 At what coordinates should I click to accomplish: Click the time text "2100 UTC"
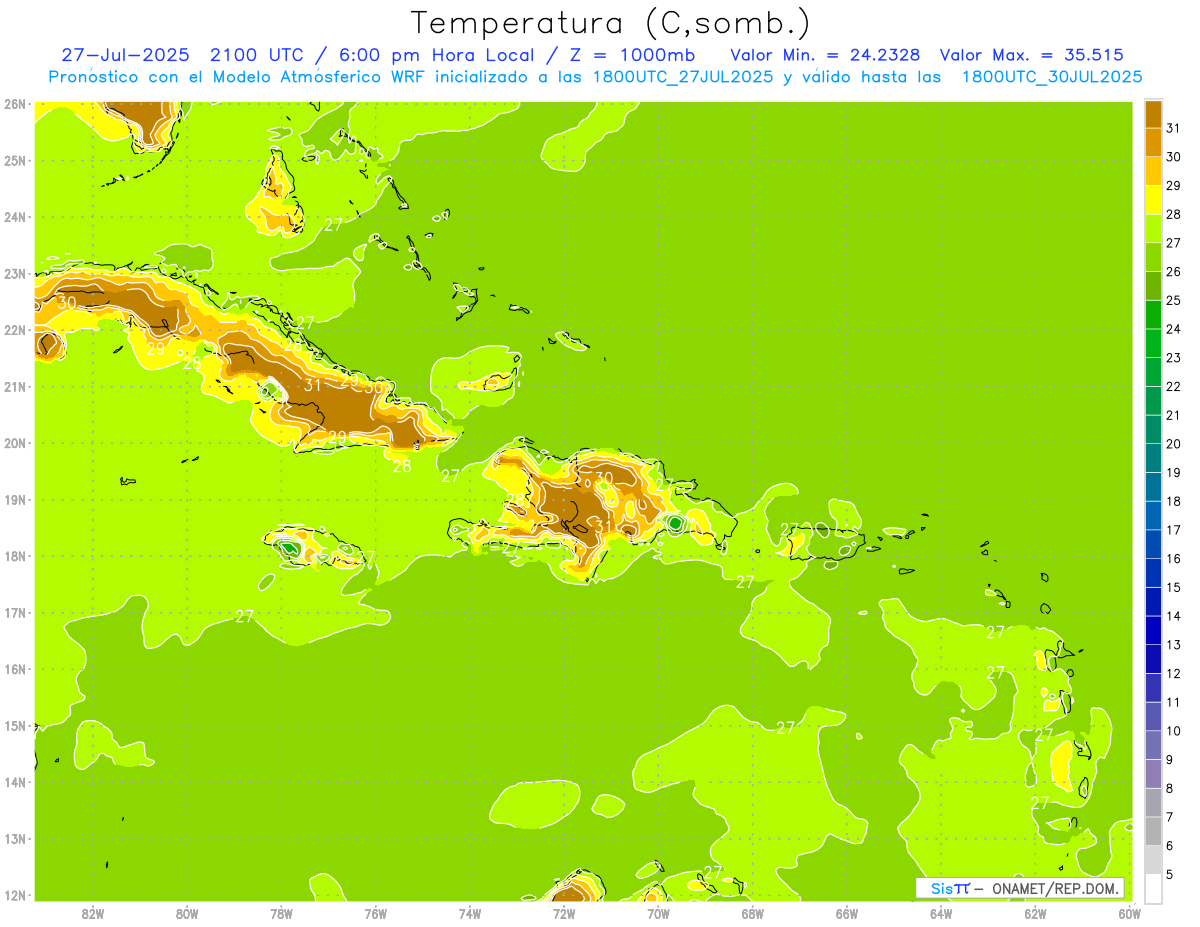click(258, 54)
